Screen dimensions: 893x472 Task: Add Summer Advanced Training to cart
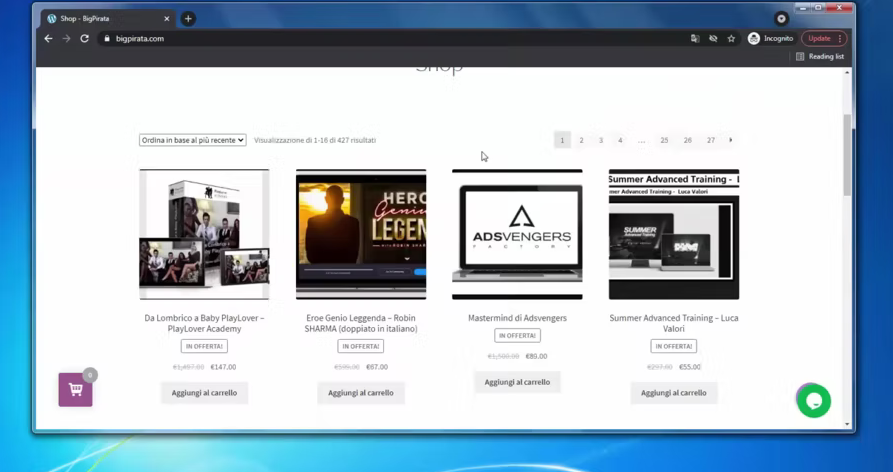[x=674, y=393]
